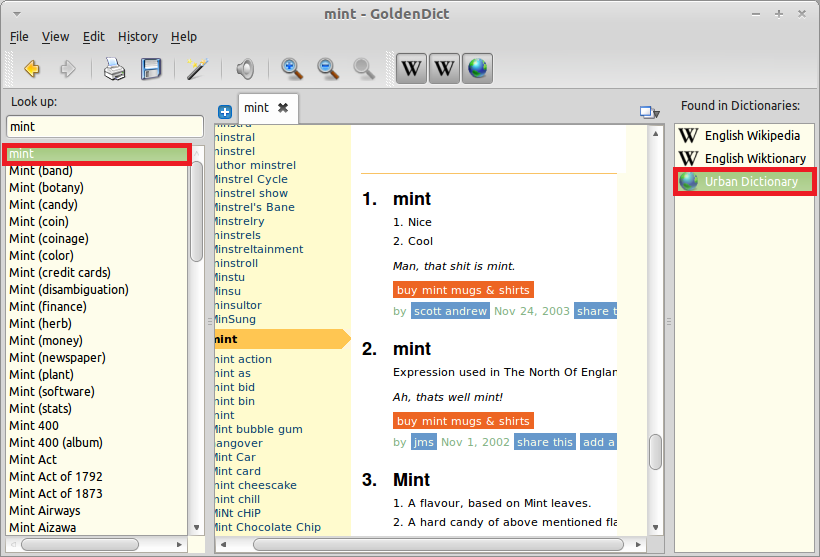Toggle the second W Wiktionary toolbar dictionary
The width and height of the screenshot is (820, 557).
(444, 69)
